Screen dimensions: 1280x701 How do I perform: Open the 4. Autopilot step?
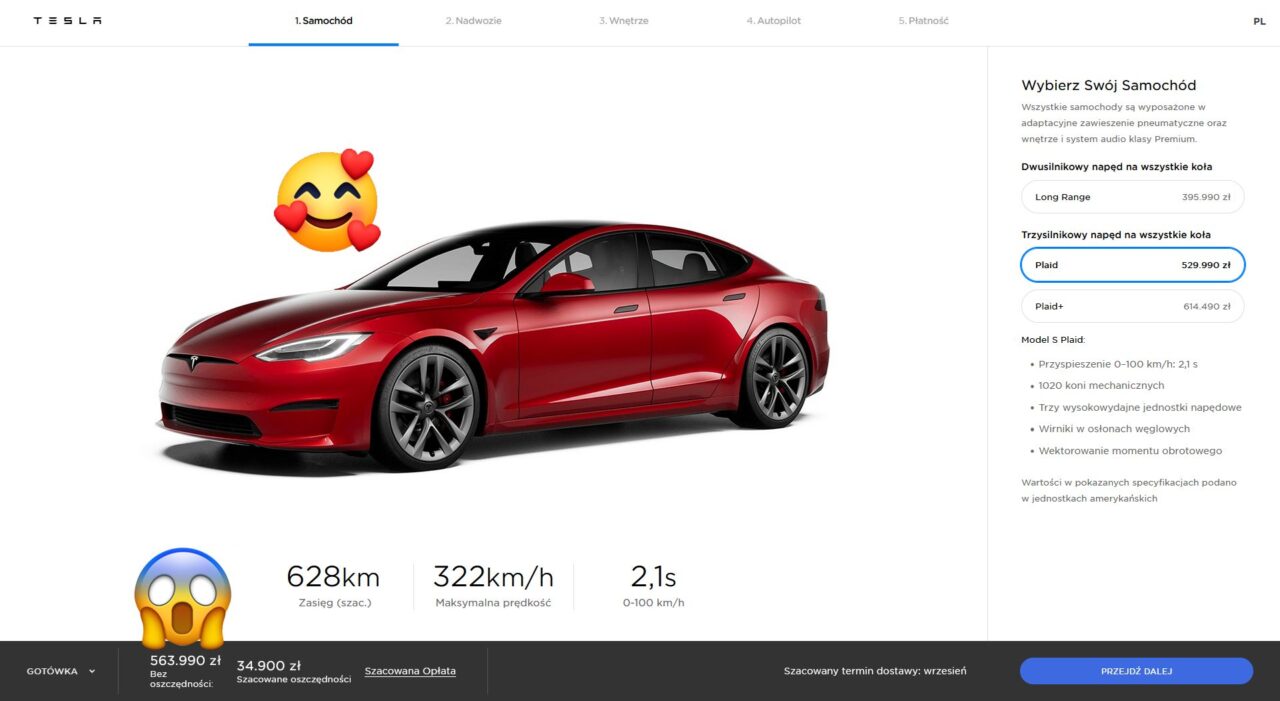(774, 21)
